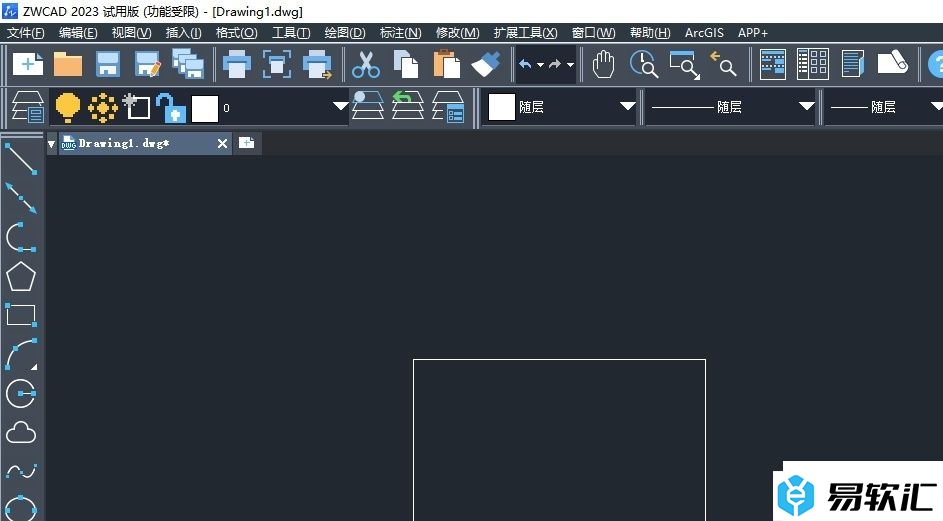Open the lineweight 随层 dropdown
This screenshot has height=521, width=943.
936,106
